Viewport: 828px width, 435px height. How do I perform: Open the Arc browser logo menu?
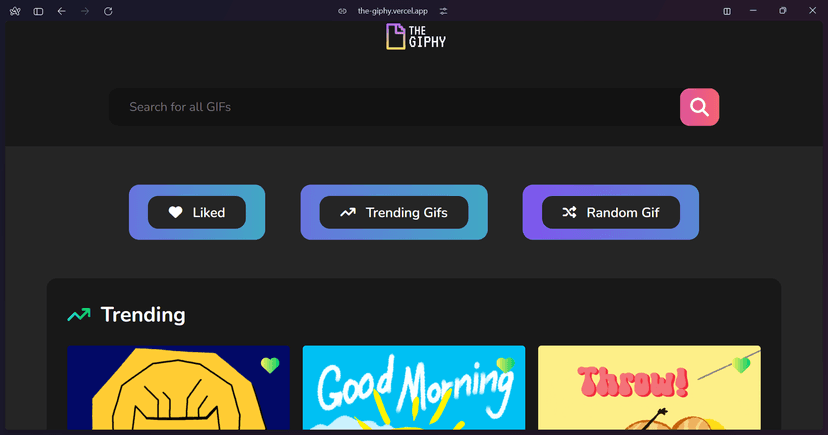pos(15,11)
